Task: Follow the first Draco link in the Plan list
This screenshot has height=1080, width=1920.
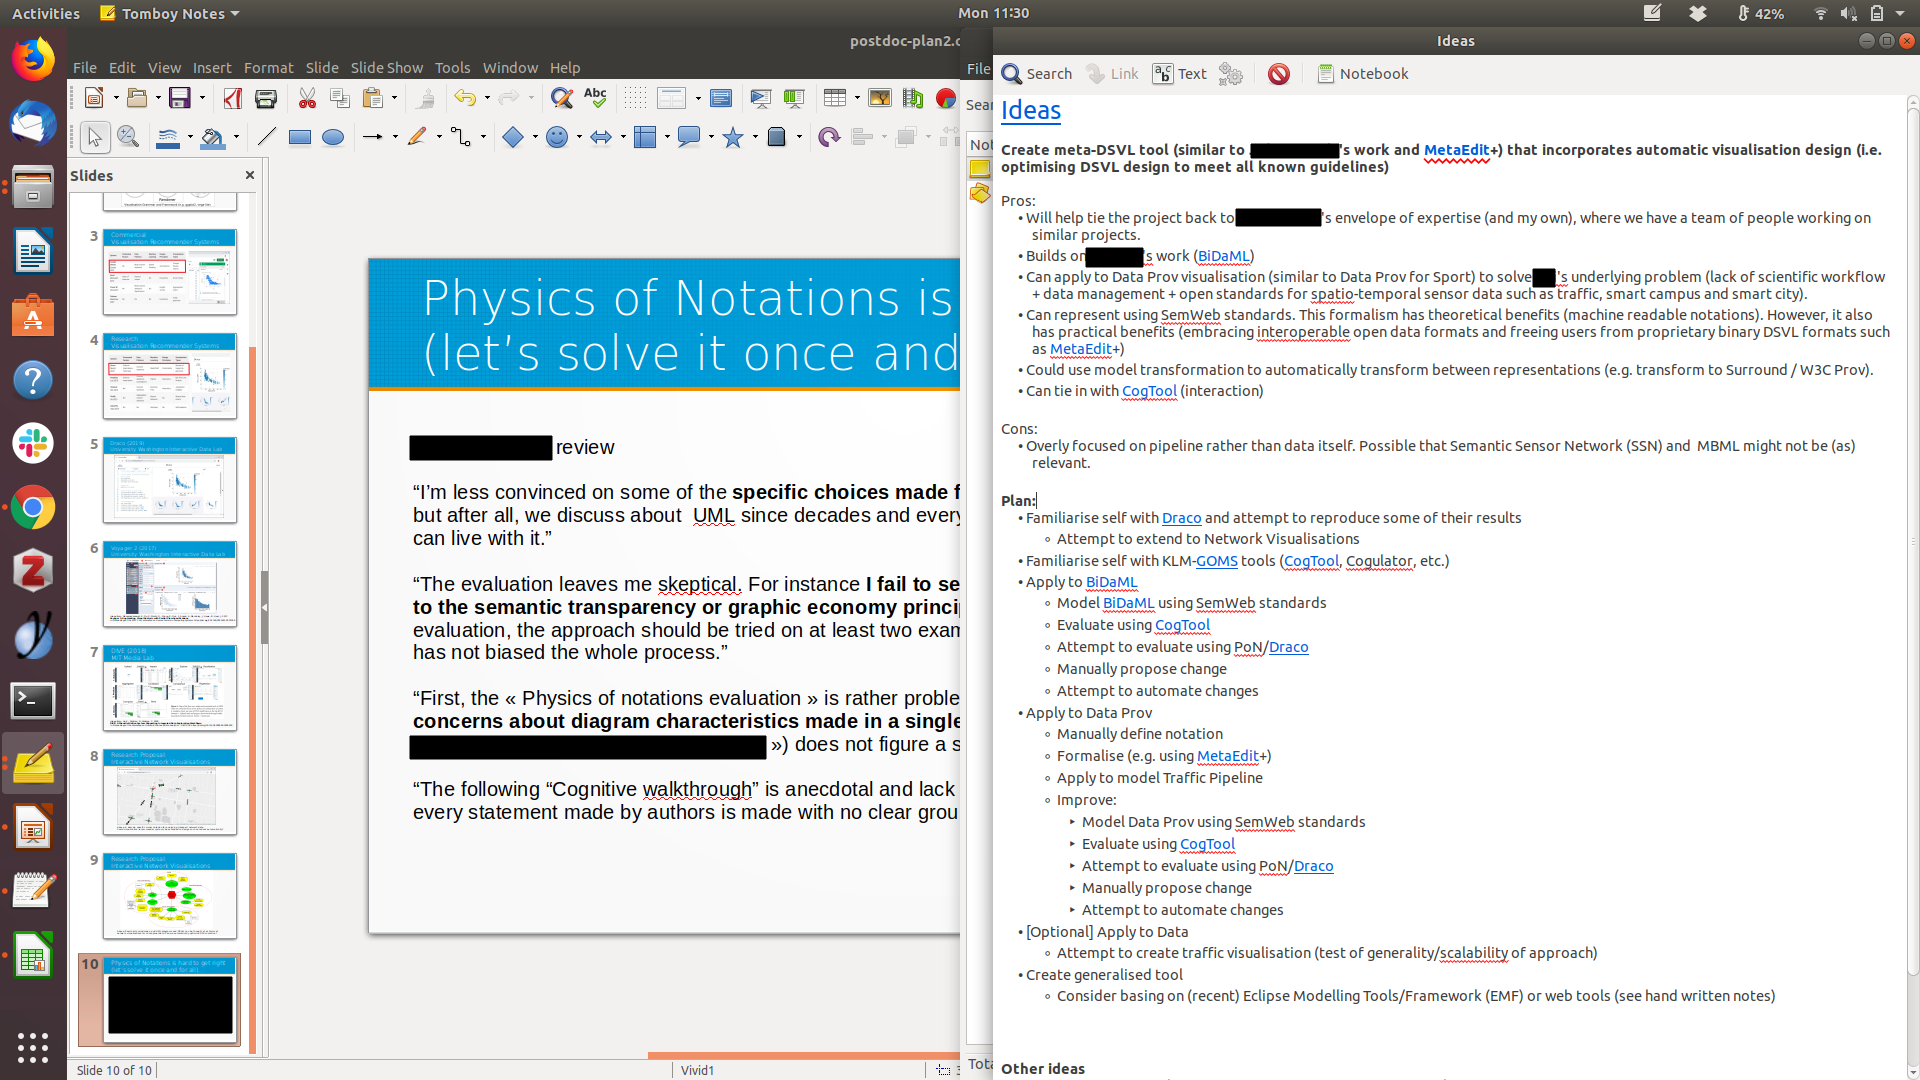Action: click(1181, 518)
